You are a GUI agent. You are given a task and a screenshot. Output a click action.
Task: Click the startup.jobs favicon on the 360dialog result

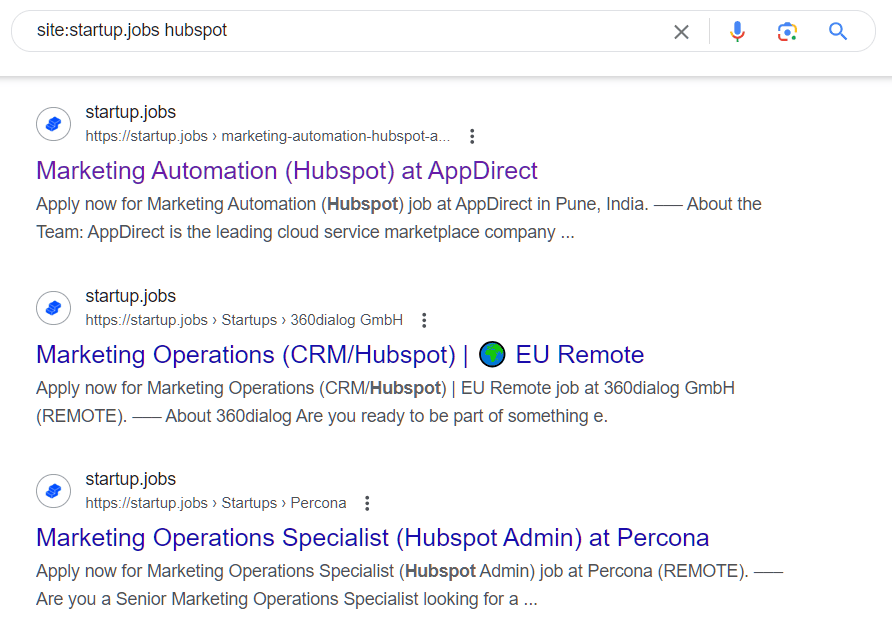click(x=53, y=308)
